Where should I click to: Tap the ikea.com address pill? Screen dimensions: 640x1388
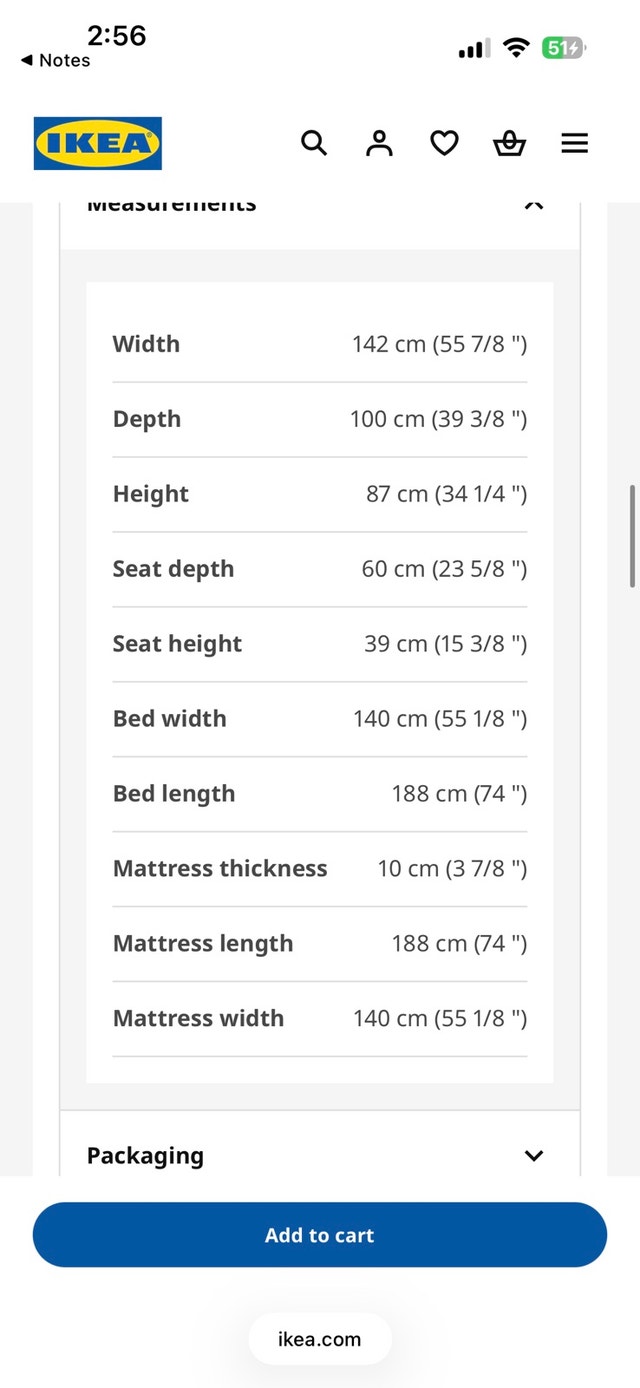point(320,1339)
